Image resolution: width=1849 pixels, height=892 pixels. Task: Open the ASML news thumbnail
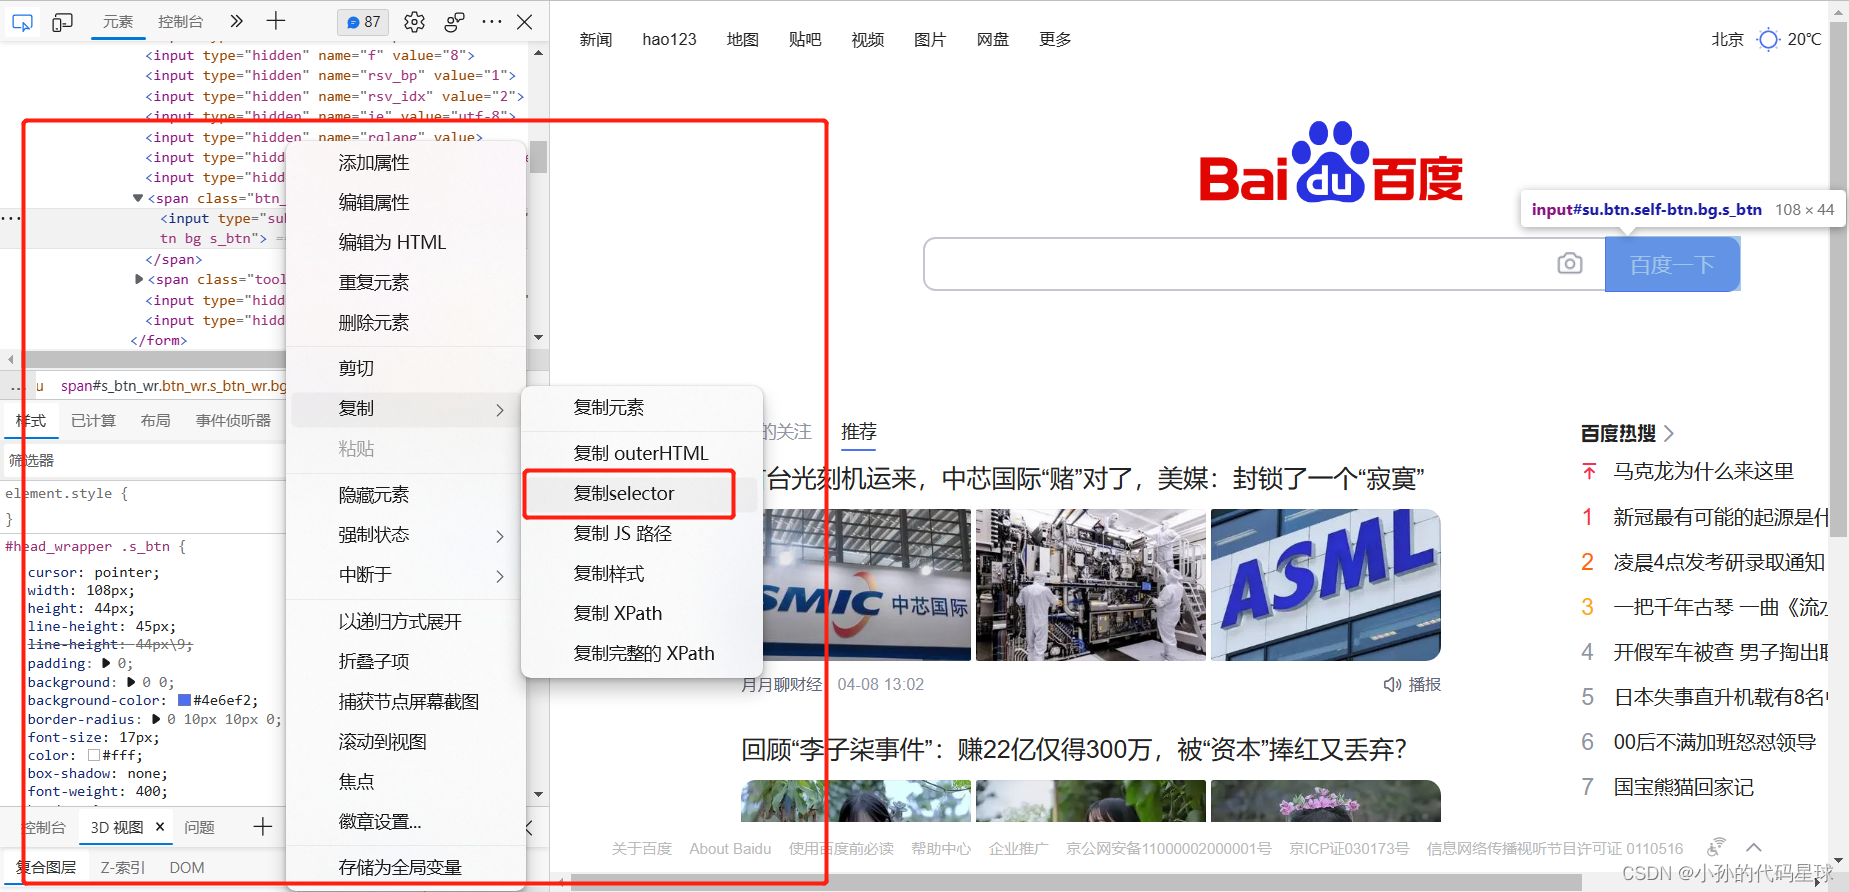point(1326,585)
